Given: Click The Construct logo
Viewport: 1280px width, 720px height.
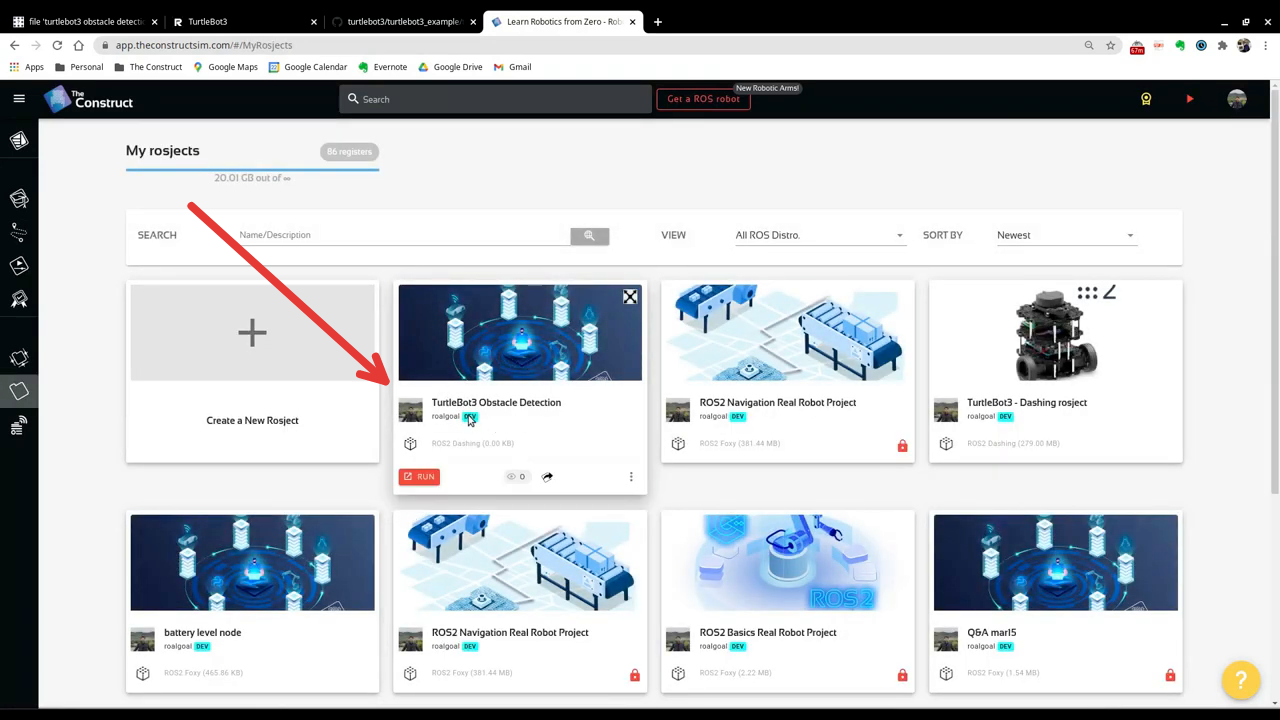Looking at the screenshot, I should coord(88,98).
